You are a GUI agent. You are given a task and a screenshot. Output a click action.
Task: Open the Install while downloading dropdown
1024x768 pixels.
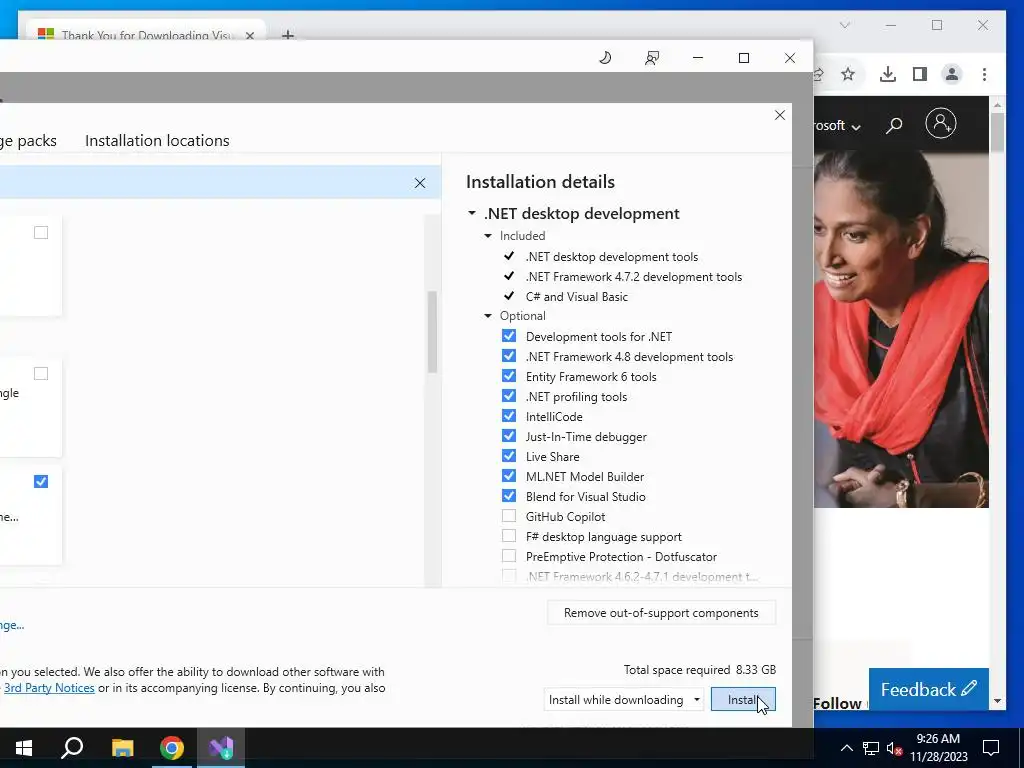pyautogui.click(x=624, y=699)
